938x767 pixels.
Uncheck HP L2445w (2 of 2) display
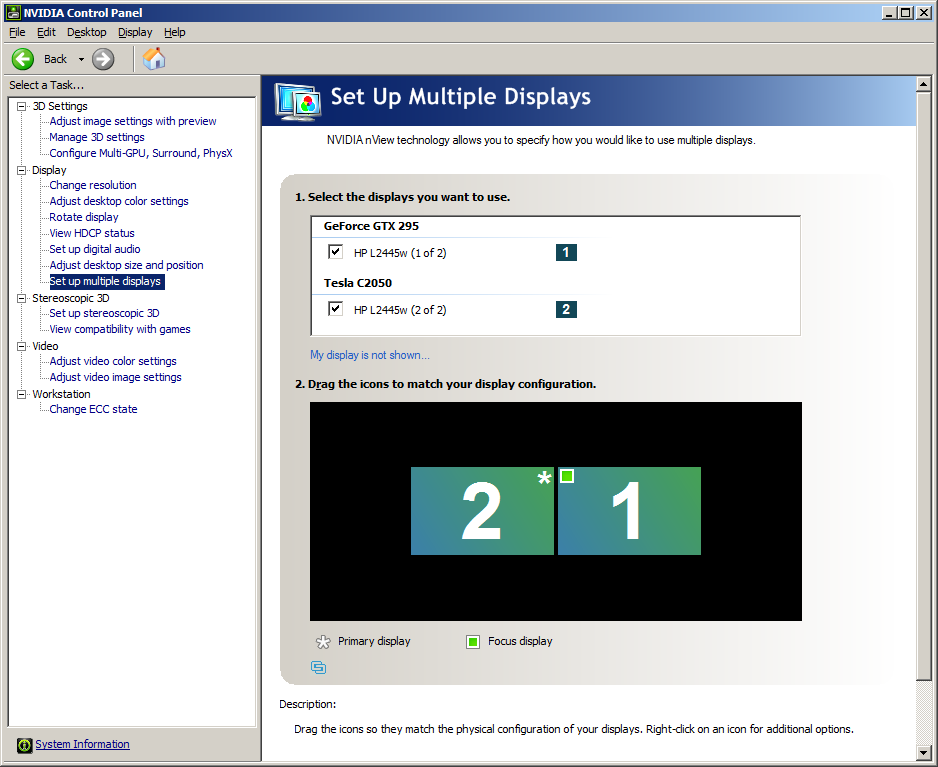[335, 309]
